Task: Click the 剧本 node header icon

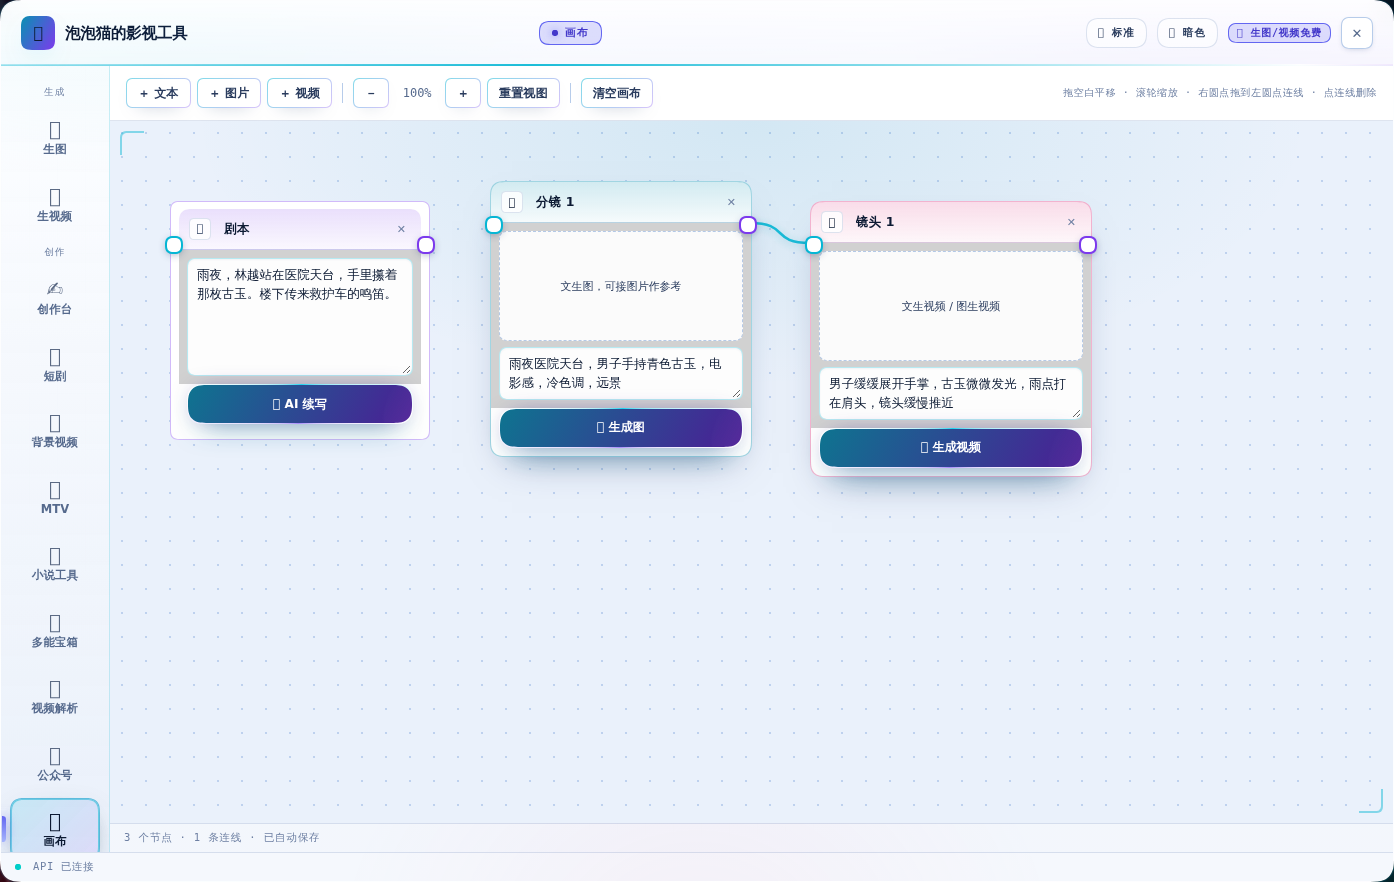Action: (x=200, y=229)
